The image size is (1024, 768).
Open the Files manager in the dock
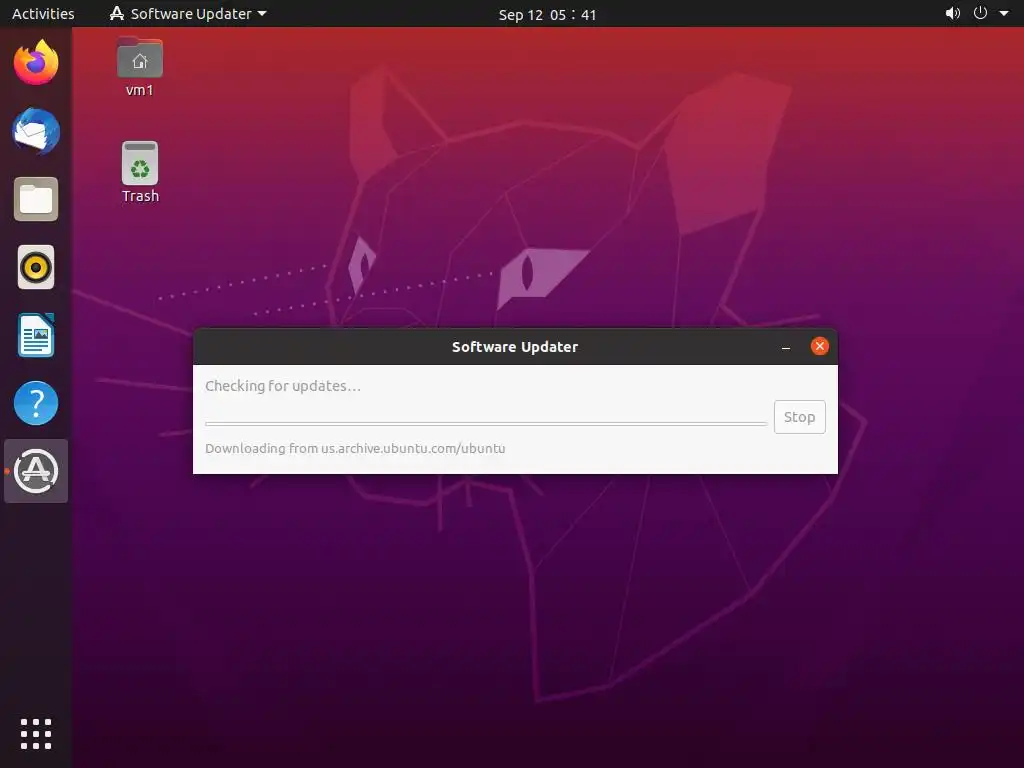coord(36,199)
